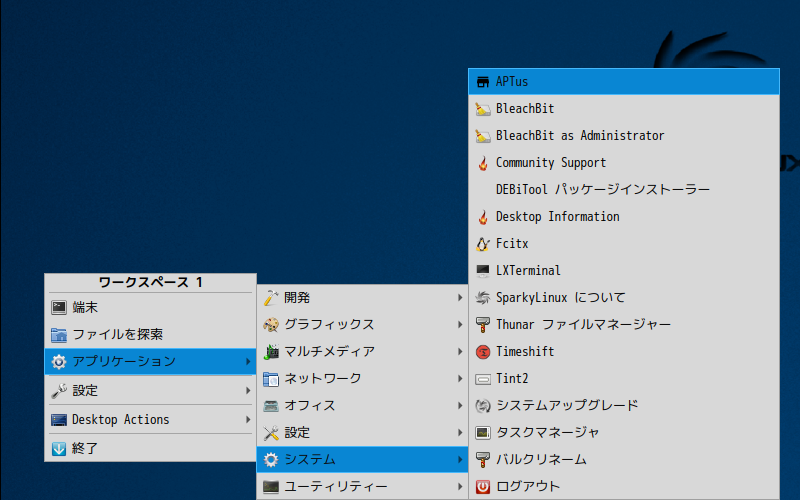800x500 pixels.
Task: Click the アプリケーション gear icon
Action: [59, 362]
